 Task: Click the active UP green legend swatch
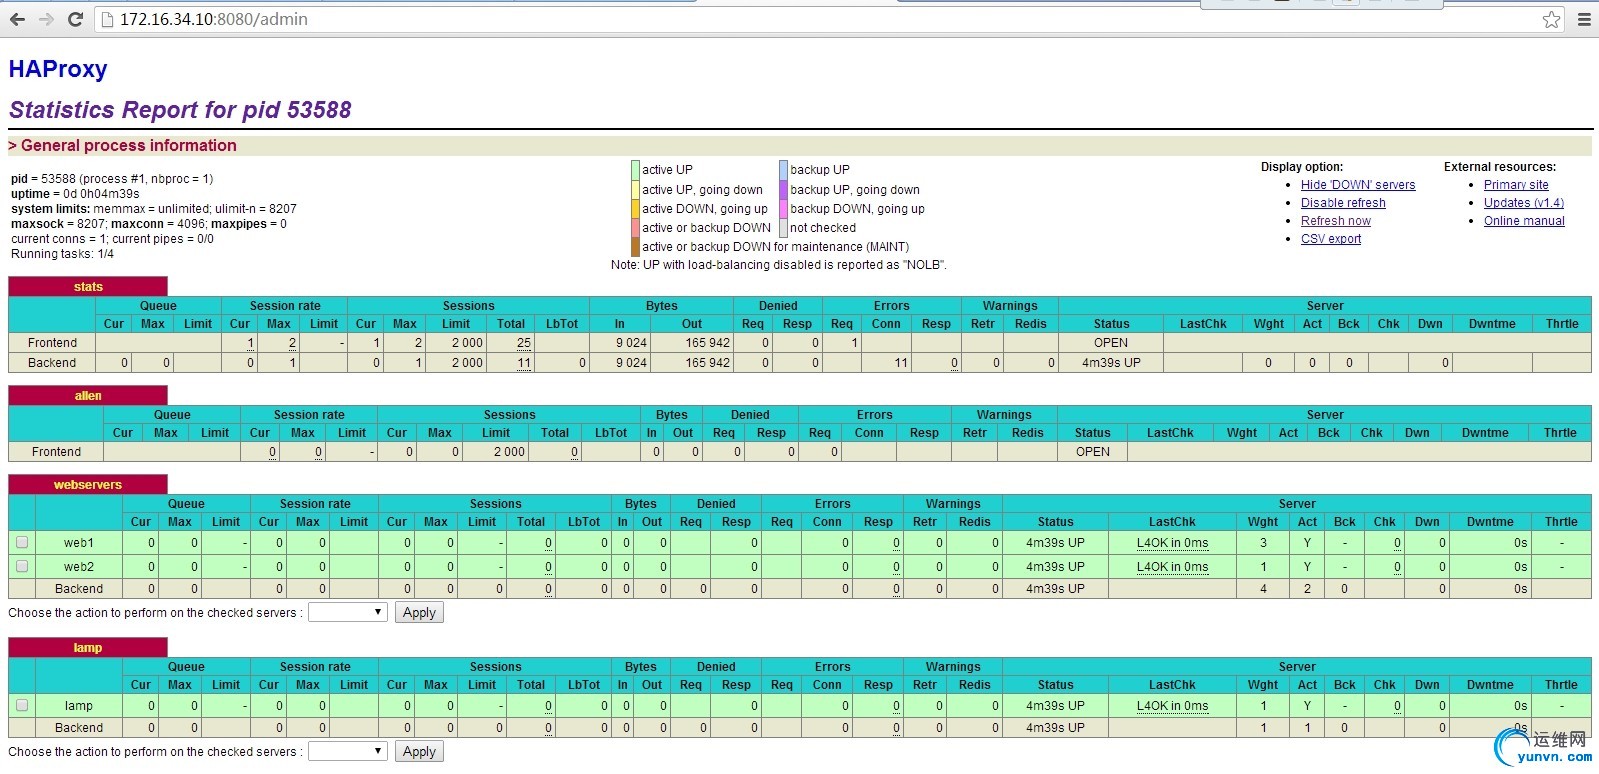(635, 170)
